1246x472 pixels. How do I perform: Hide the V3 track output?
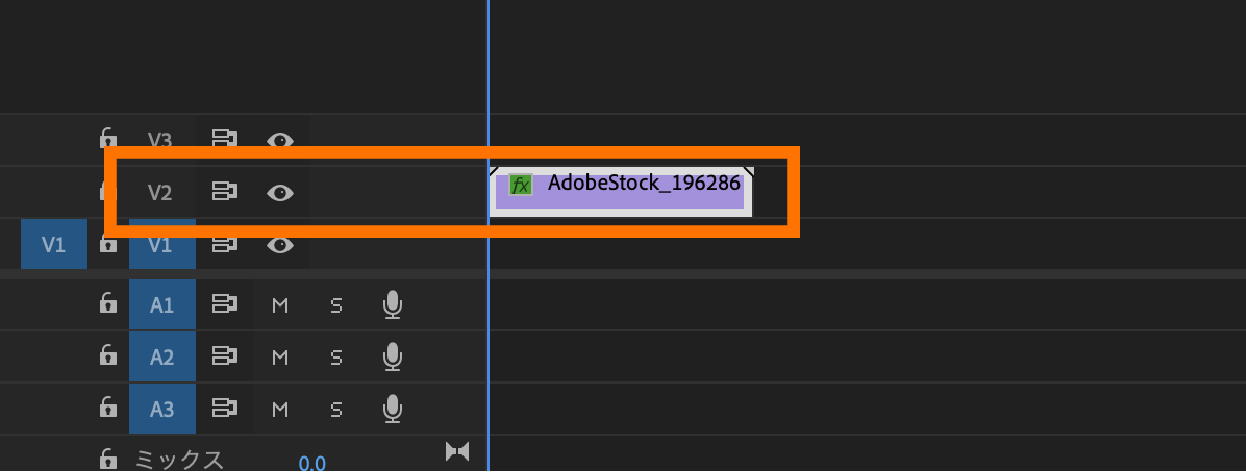click(x=281, y=140)
